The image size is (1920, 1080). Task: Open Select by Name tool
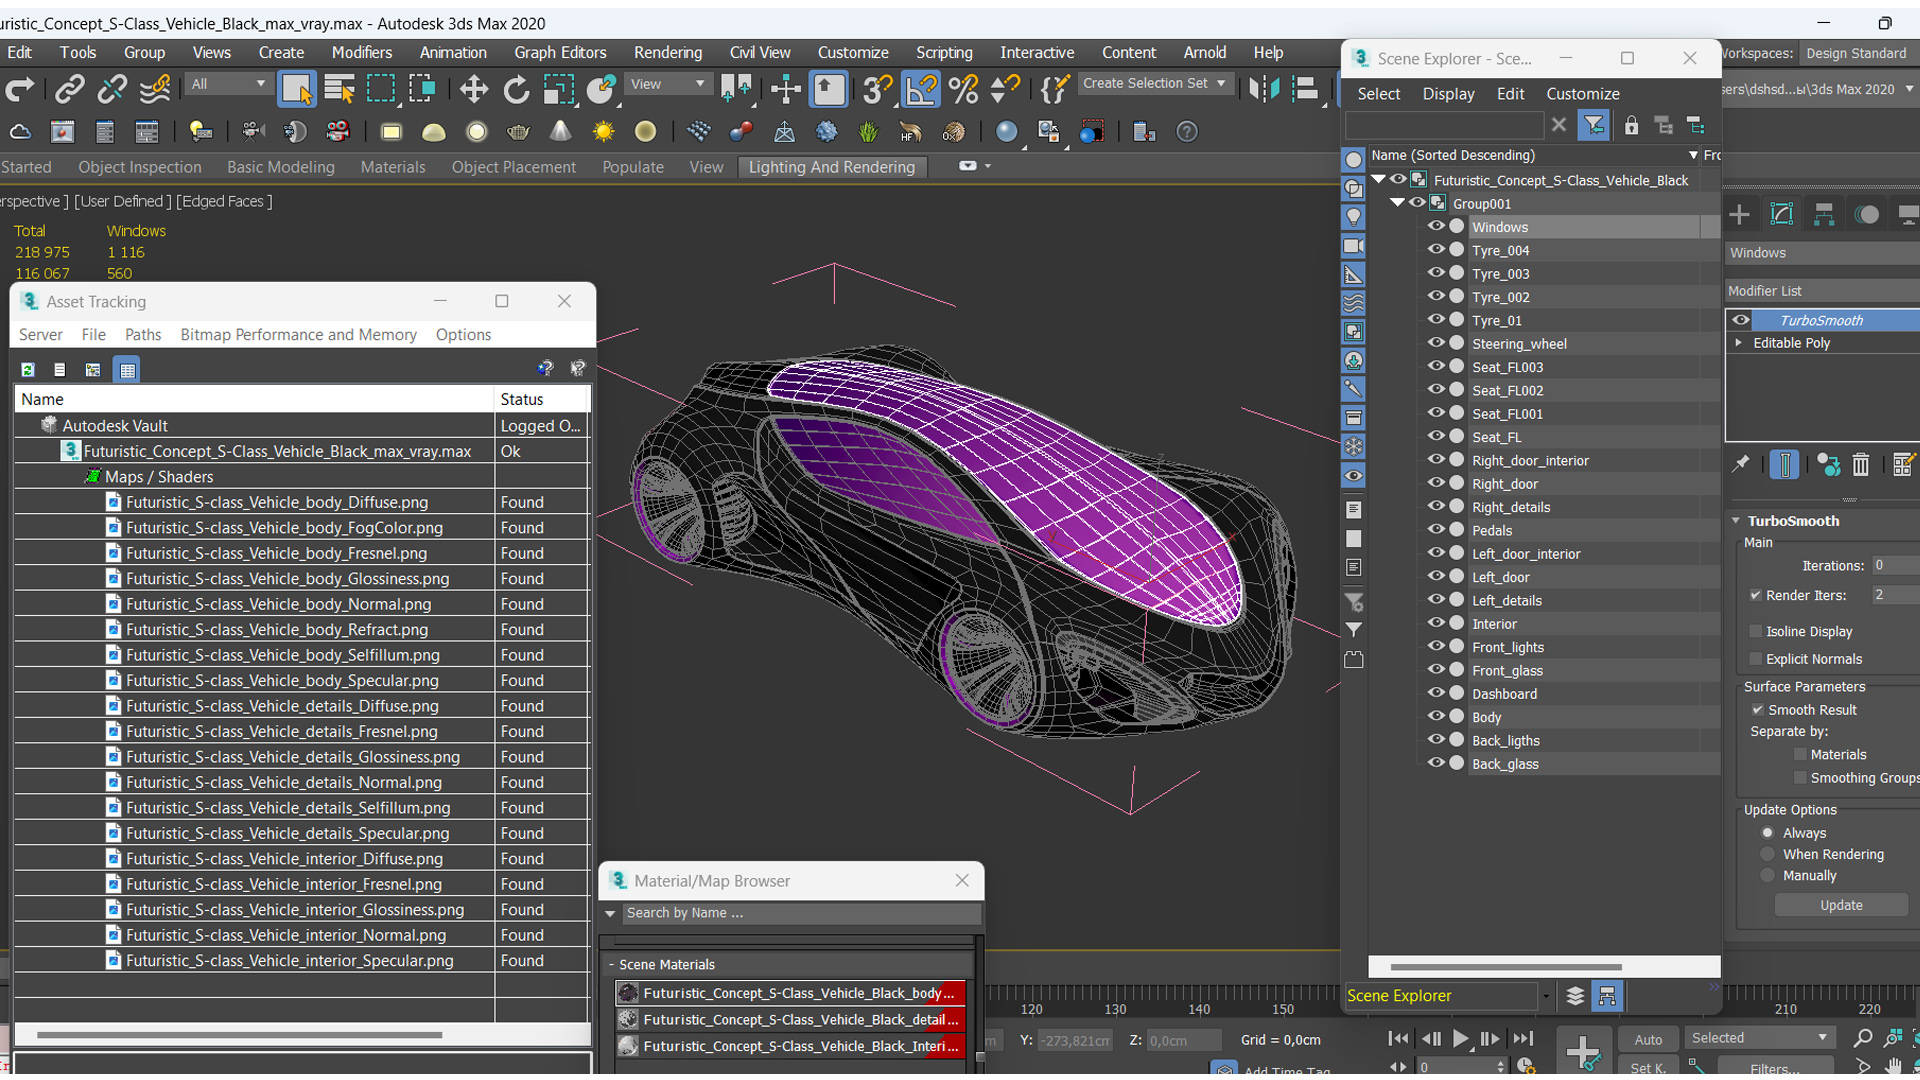pos(339,90)
